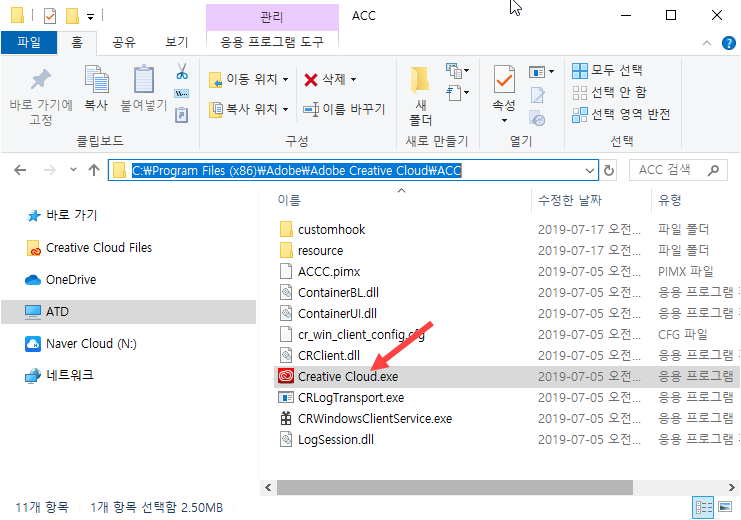This screenshot has height=520, width=741.
Task: Click the Back navigation arrow
Action: point(20,170)
